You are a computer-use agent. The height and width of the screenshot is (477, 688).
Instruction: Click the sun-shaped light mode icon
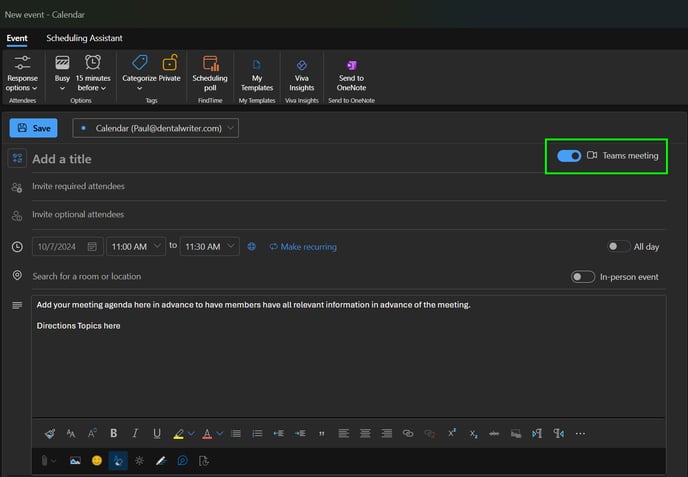pos(140,461)
